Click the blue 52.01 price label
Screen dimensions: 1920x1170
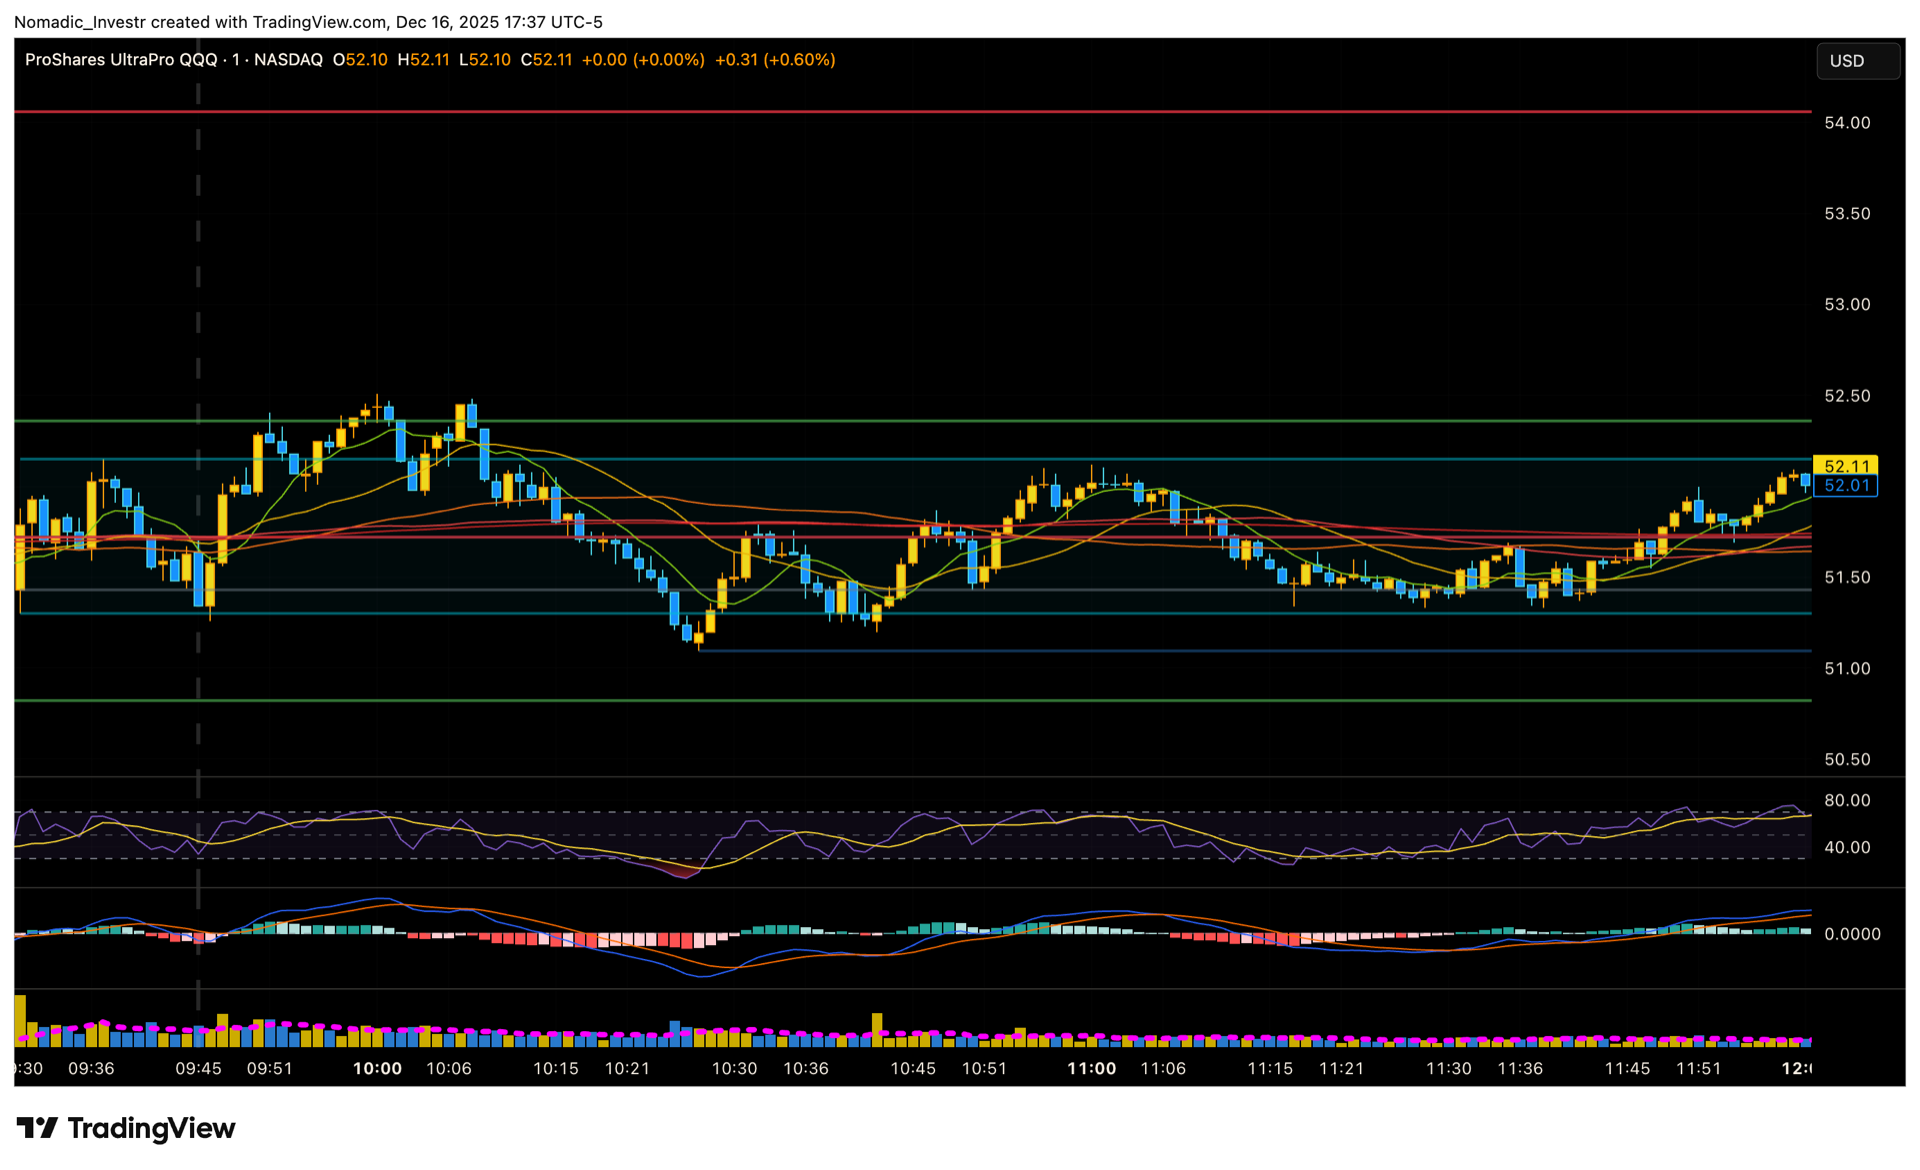1845,486
